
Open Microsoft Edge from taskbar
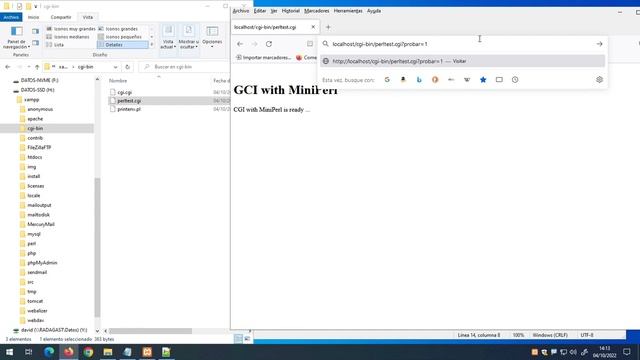[49, 352]
